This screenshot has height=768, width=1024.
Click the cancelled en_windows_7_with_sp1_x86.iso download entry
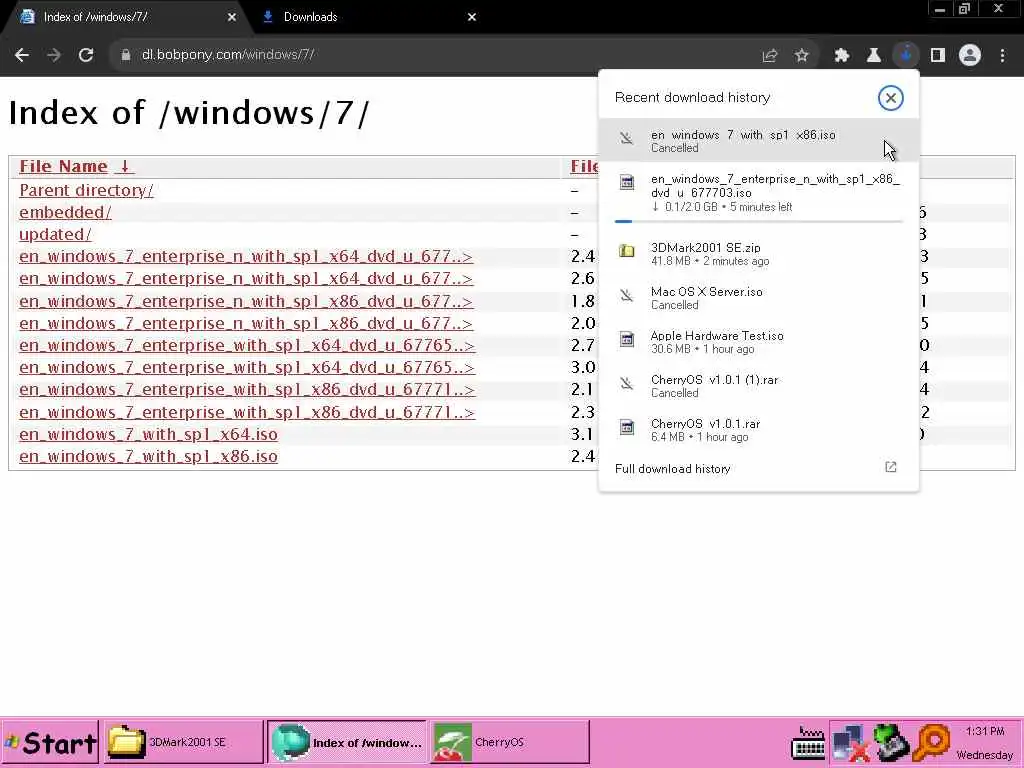758,140
